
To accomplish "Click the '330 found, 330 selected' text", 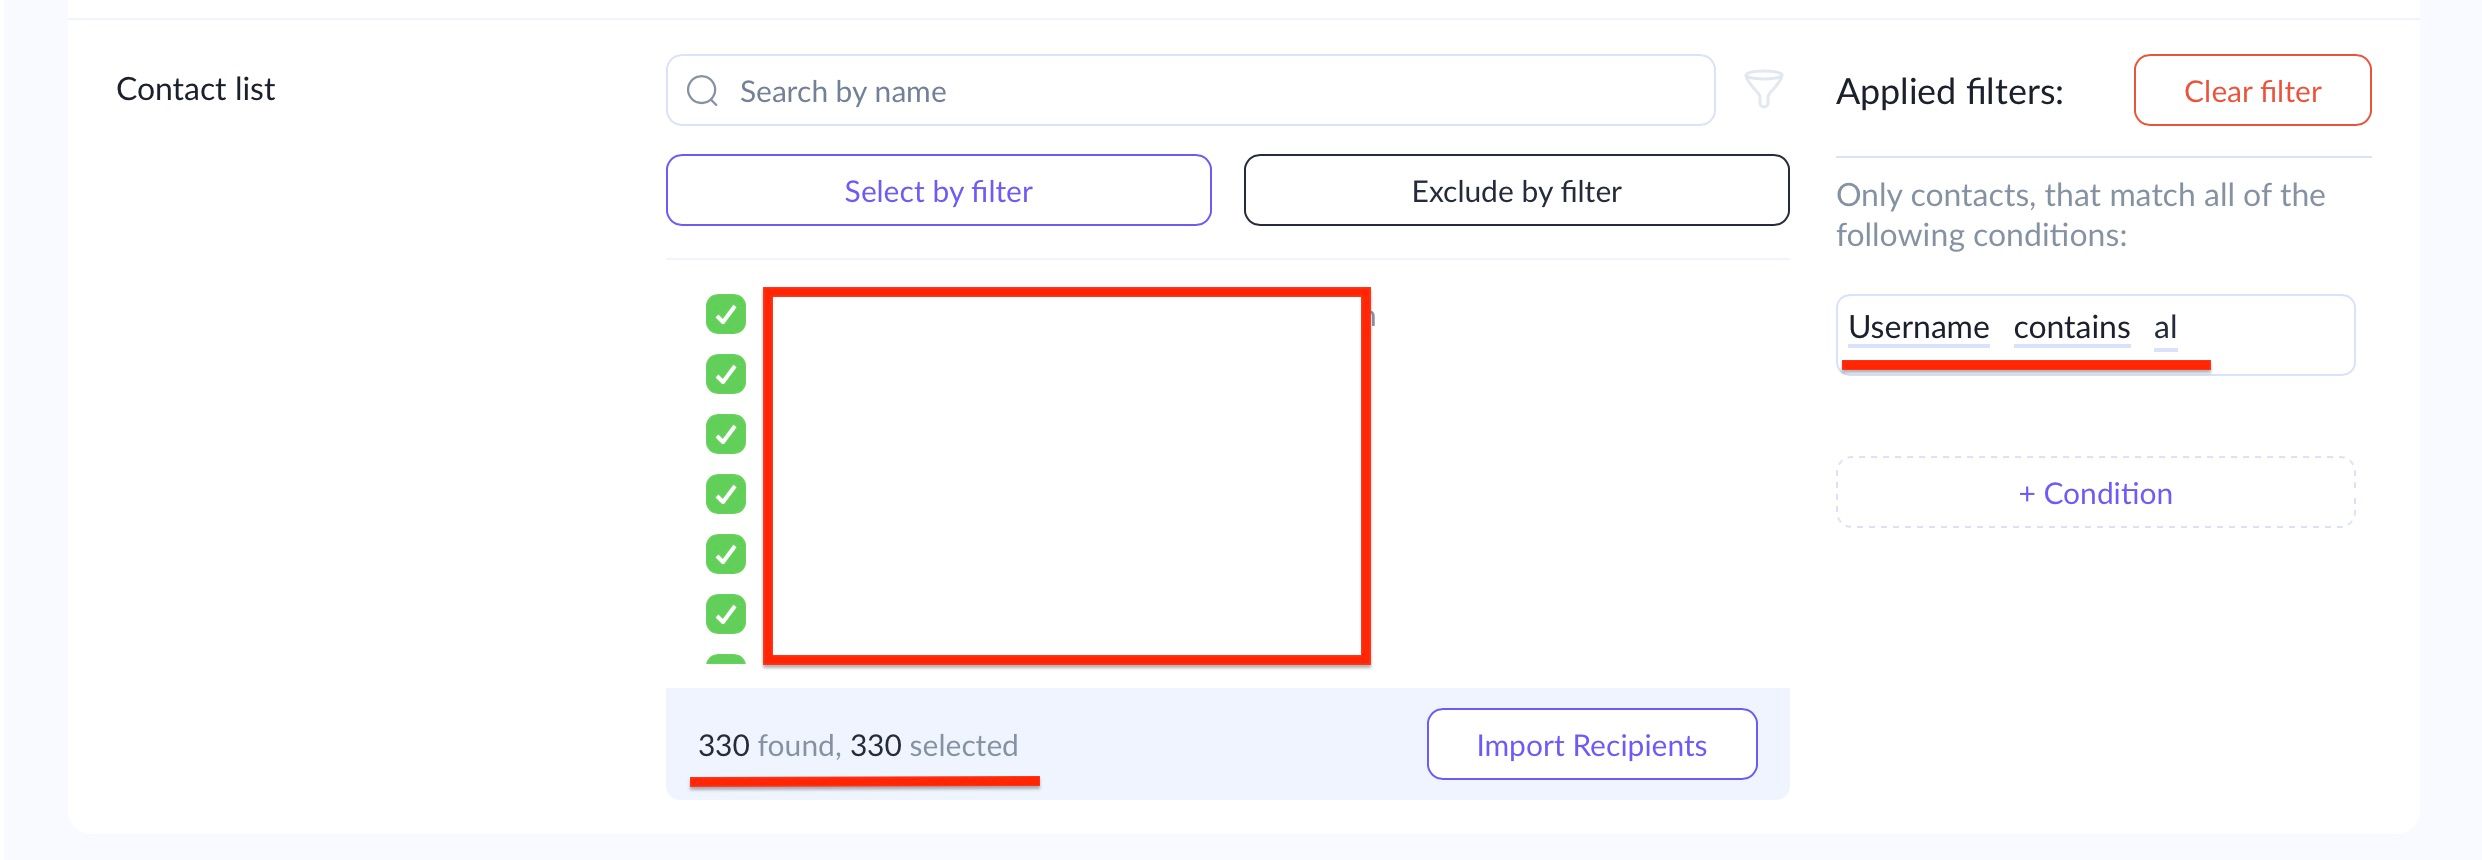I will [858, 745].
